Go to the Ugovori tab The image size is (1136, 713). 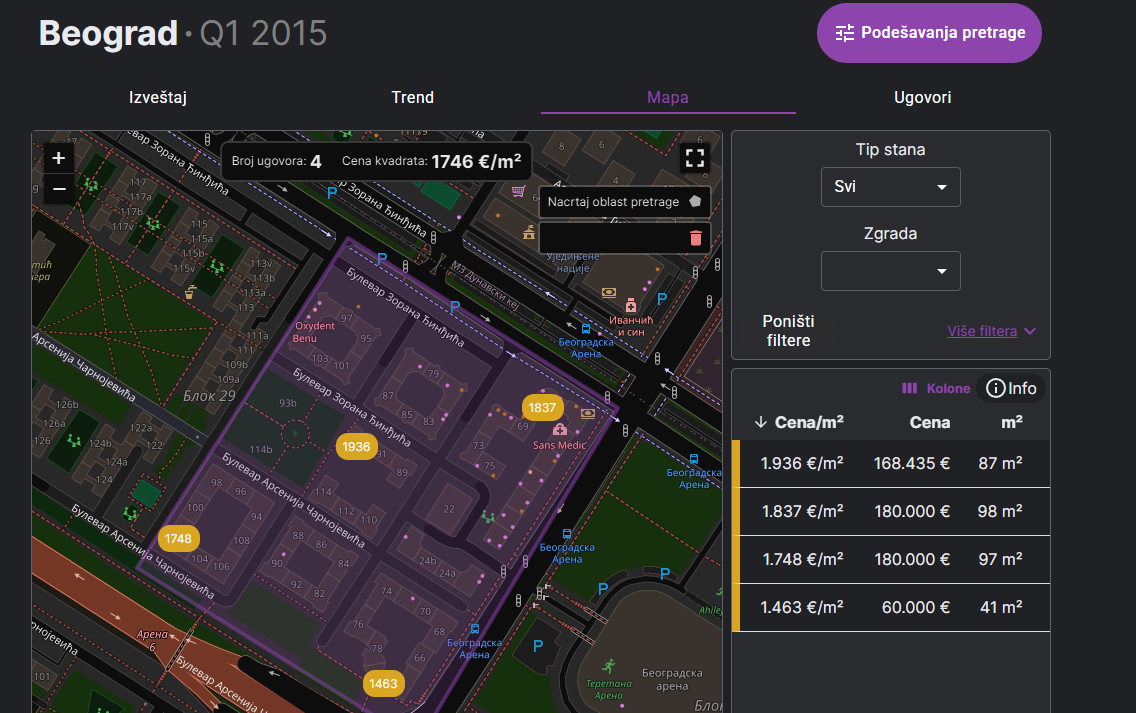(922, 97)
